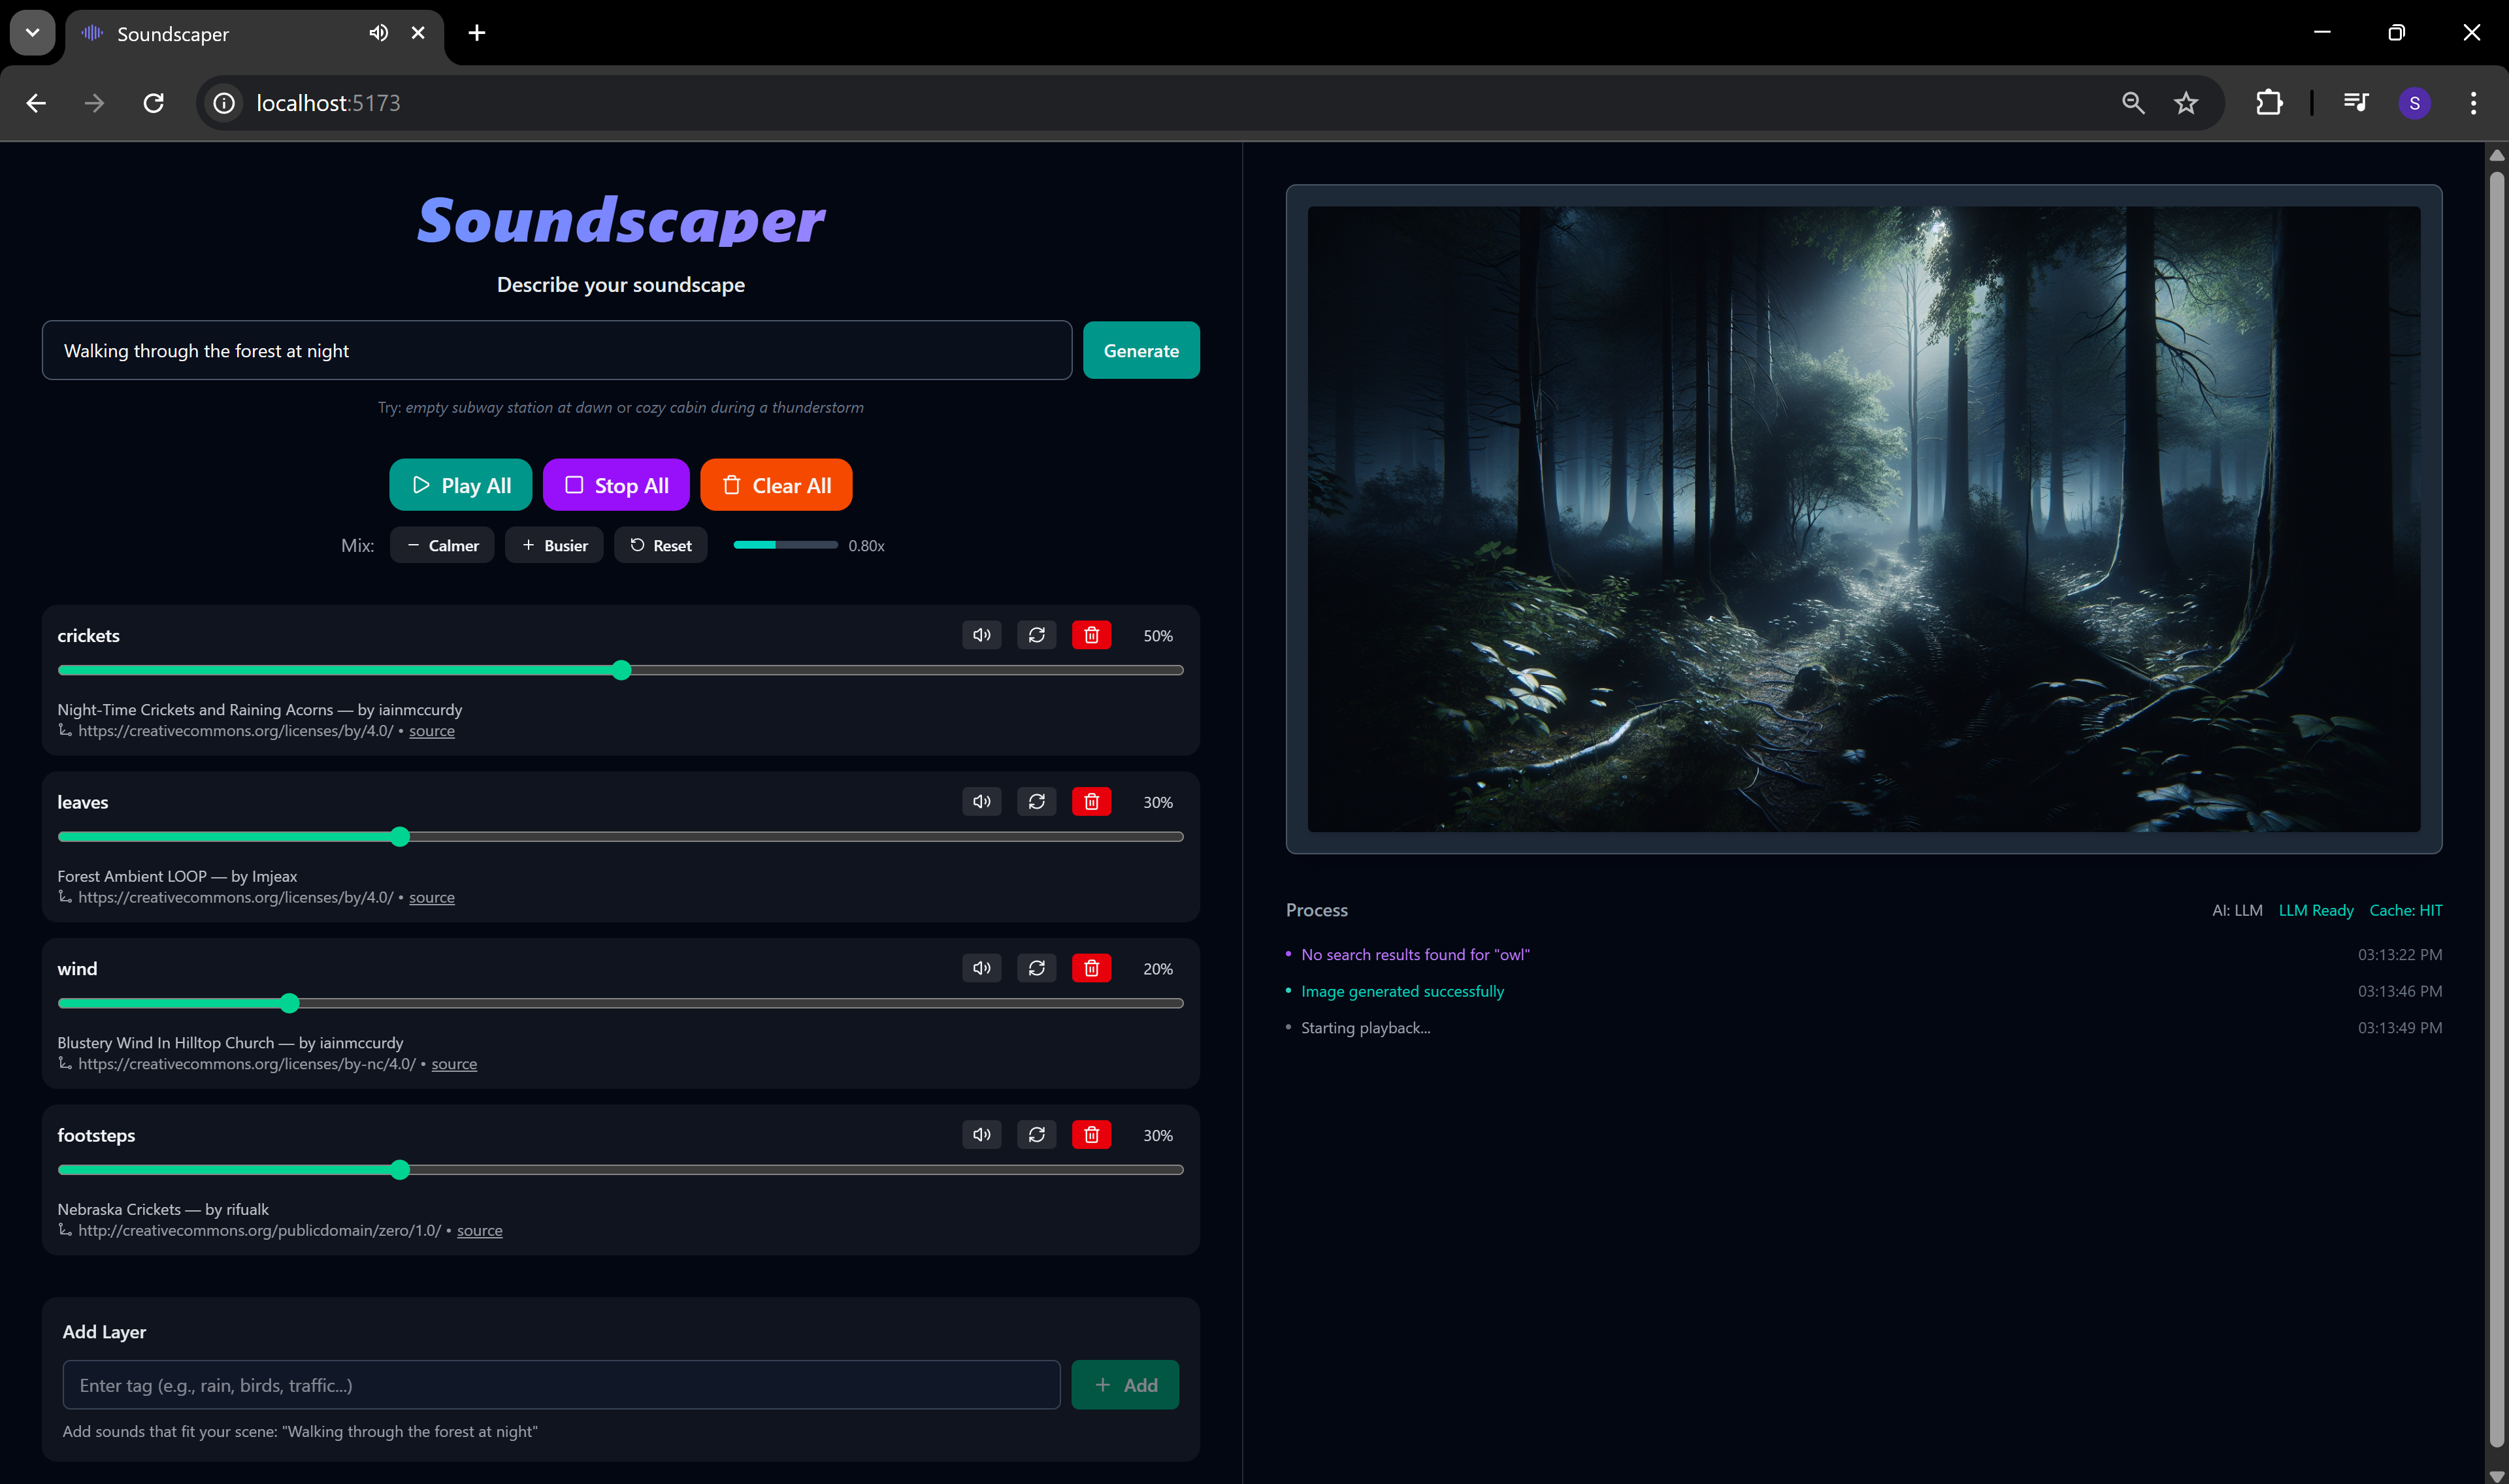
Task: Delete the footsteps layer
Action: pos(1091,1134)
